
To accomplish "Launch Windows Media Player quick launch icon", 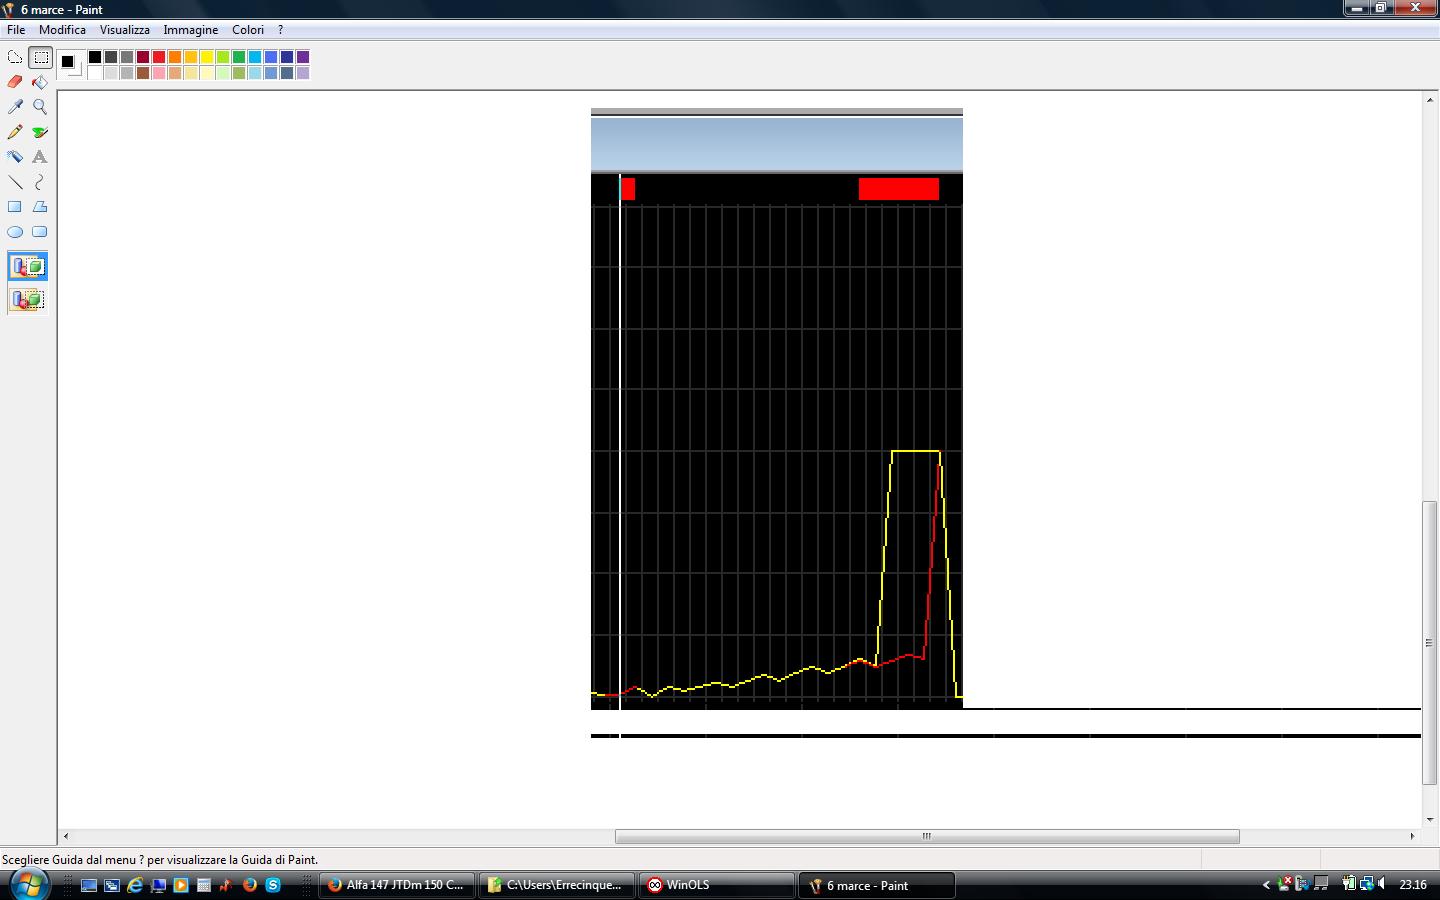I will tap(181, 885).
